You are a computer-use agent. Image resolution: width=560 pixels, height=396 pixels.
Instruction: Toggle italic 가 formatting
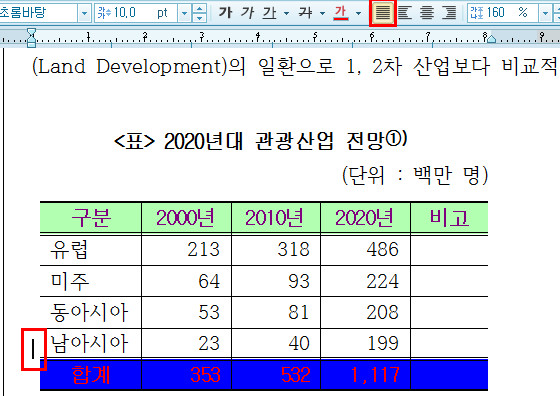click(x=247, y=13)
